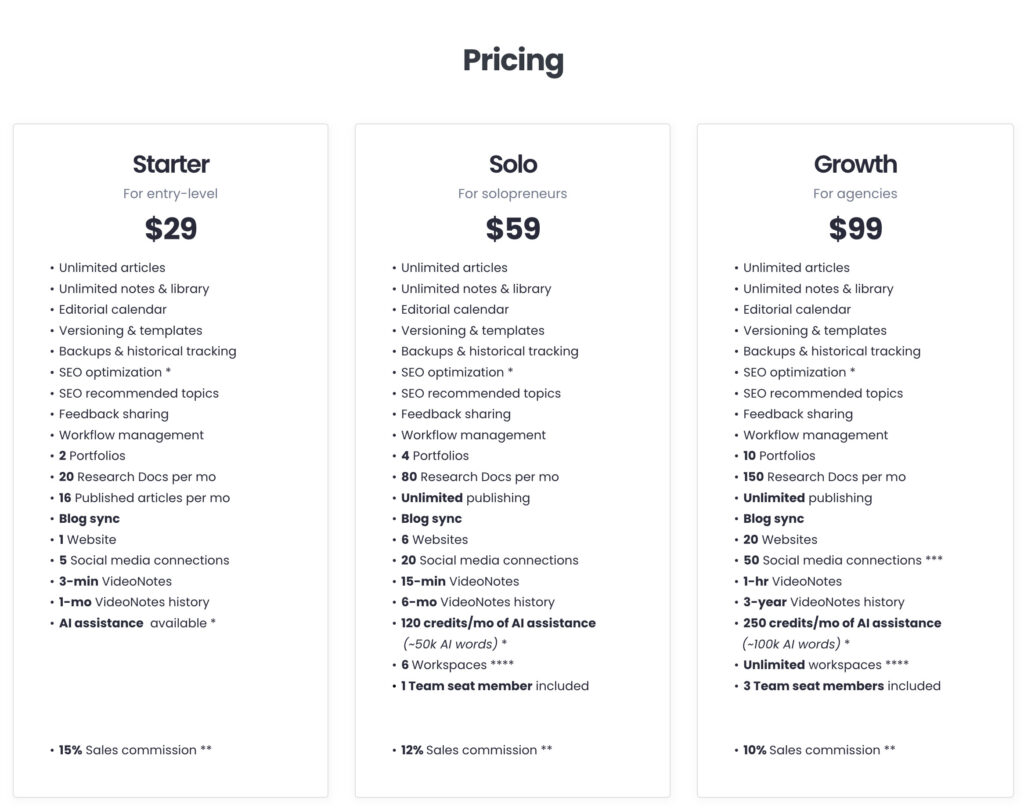Click the $99 Growth price
The image size is (1024, 811).
click(855, 229)
